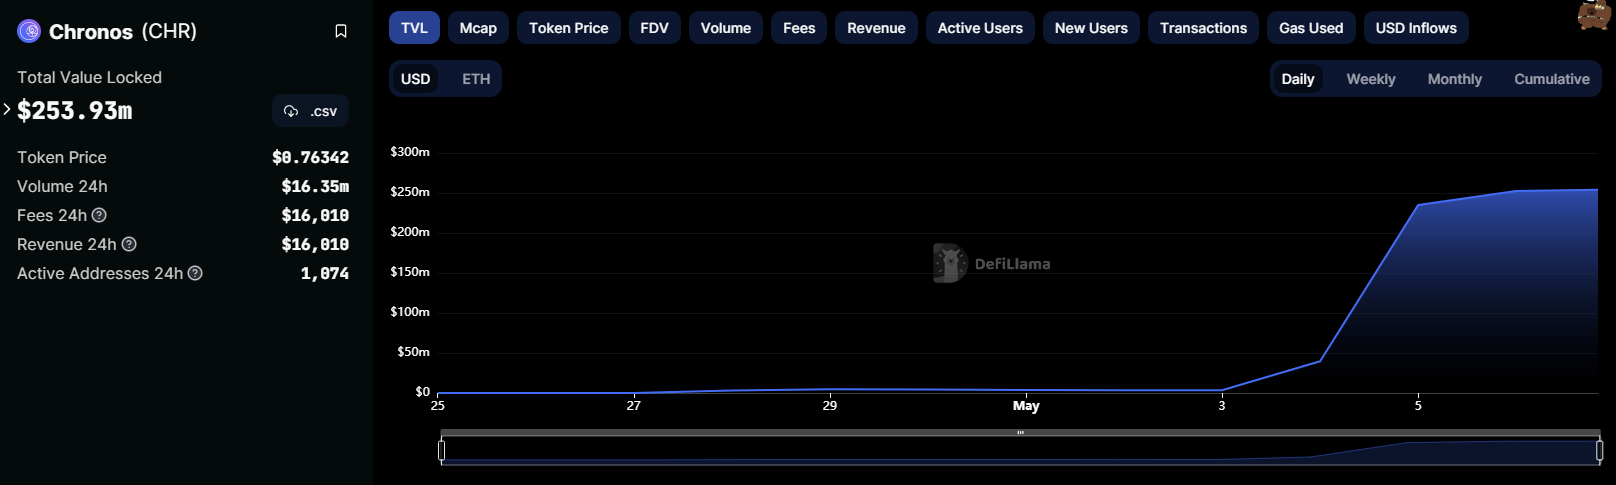Select Weekly chart grouping

pyautogui.click(x=1371, y=79)
